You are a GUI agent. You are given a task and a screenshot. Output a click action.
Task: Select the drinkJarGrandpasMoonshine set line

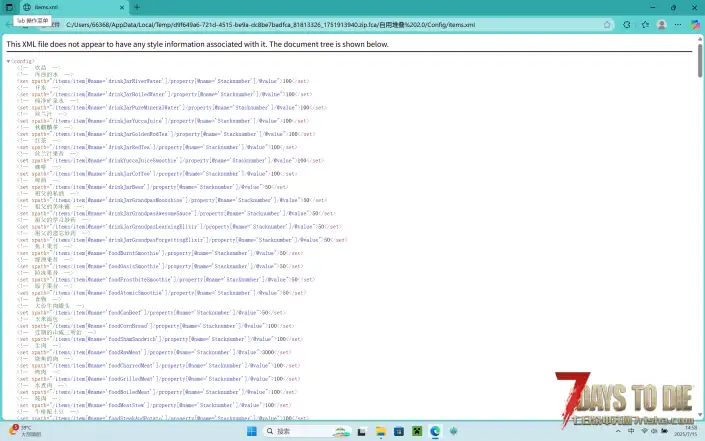pyautogui.click(x=172, y=200)
